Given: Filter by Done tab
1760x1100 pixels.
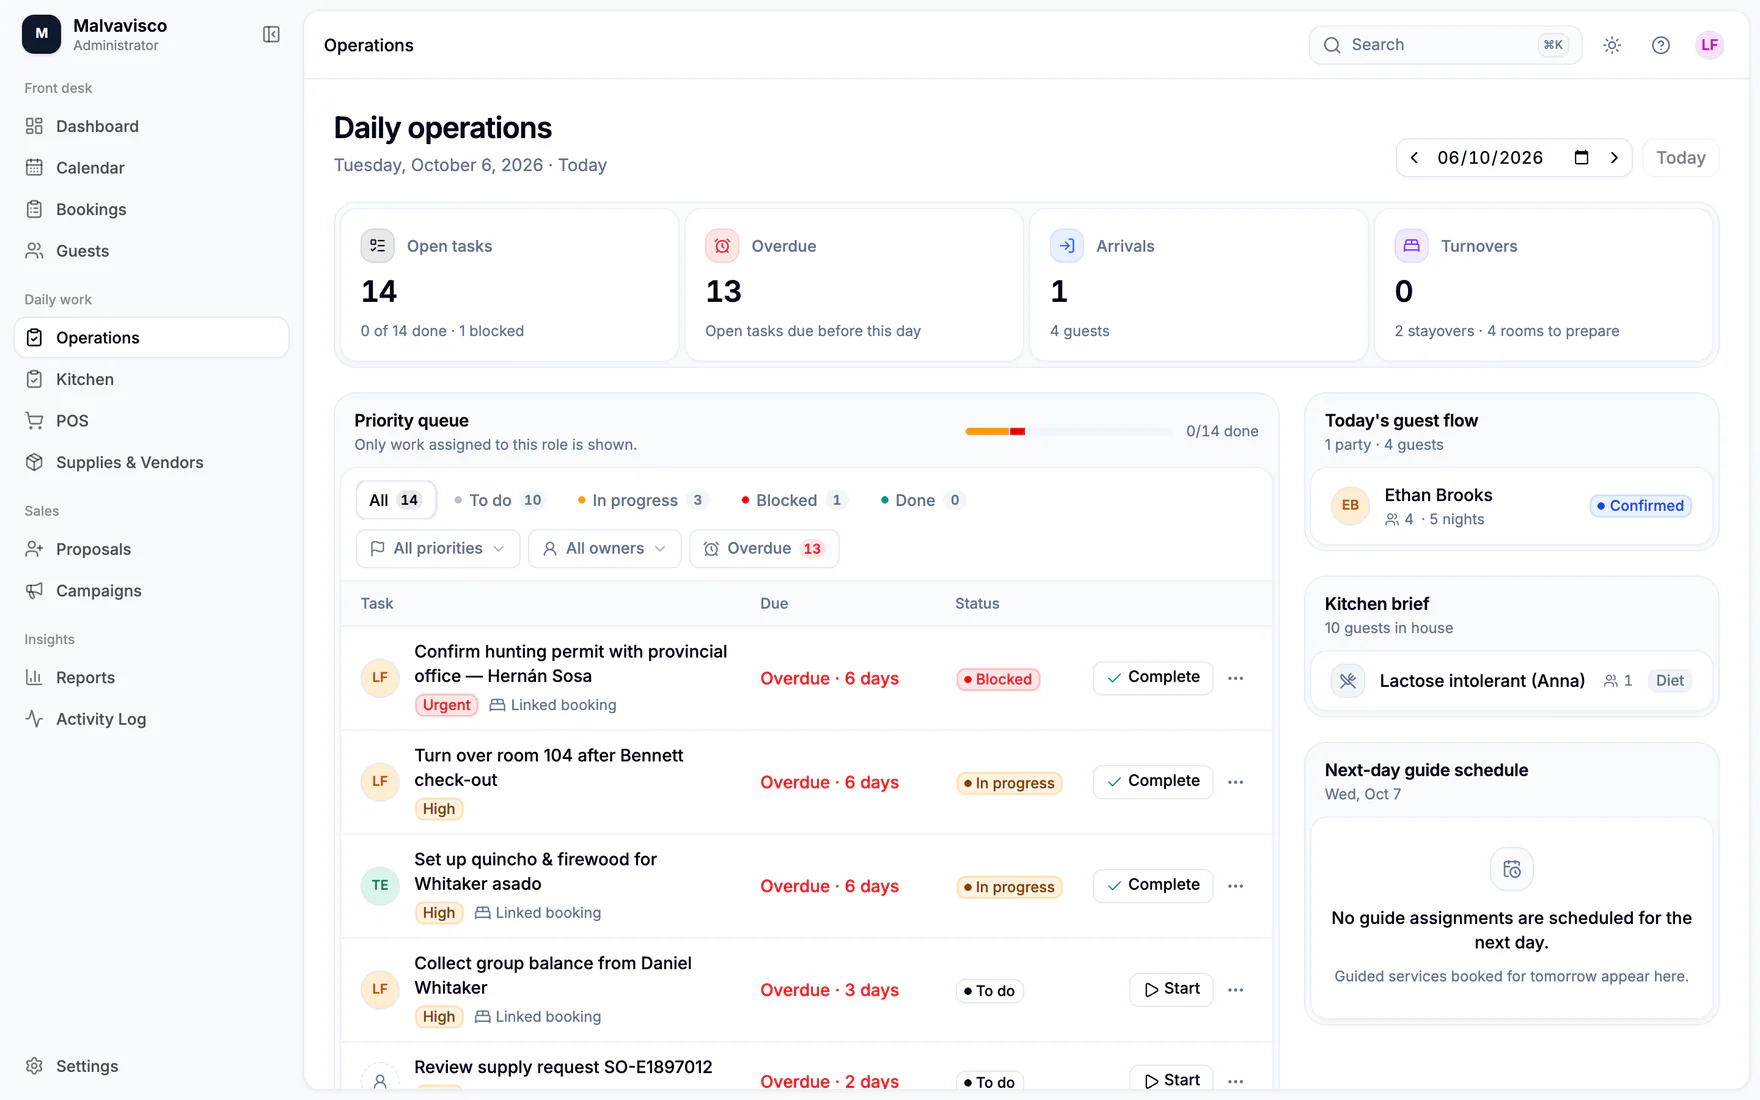Looking at the screenshot, I should point(922,500).
